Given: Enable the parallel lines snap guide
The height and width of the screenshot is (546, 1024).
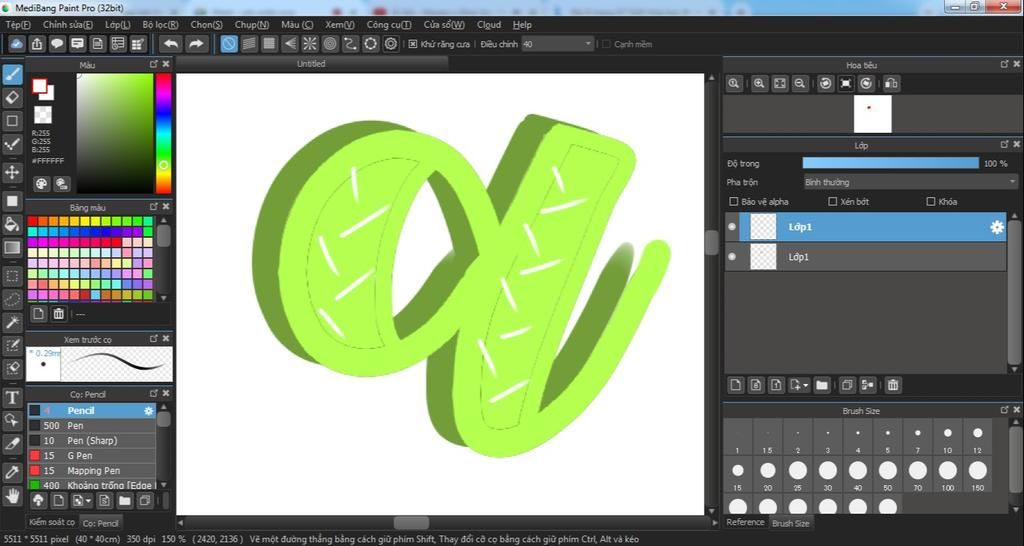Looking at the screenshot, I should point(249,44).
